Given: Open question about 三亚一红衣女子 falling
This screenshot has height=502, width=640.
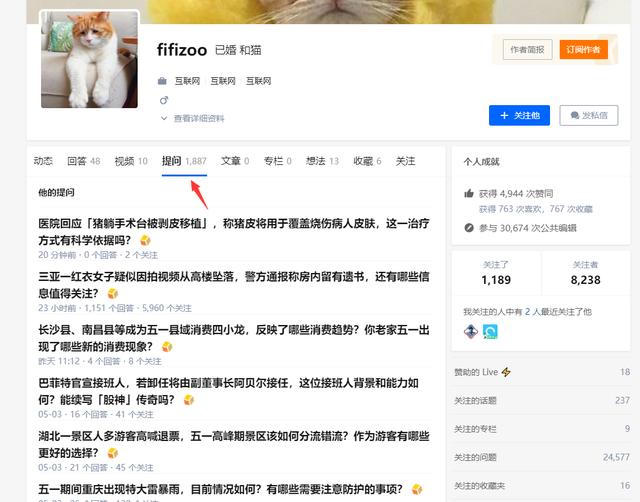Looking at the screenshot, I should pyautogui.click(x=234, y=285).
